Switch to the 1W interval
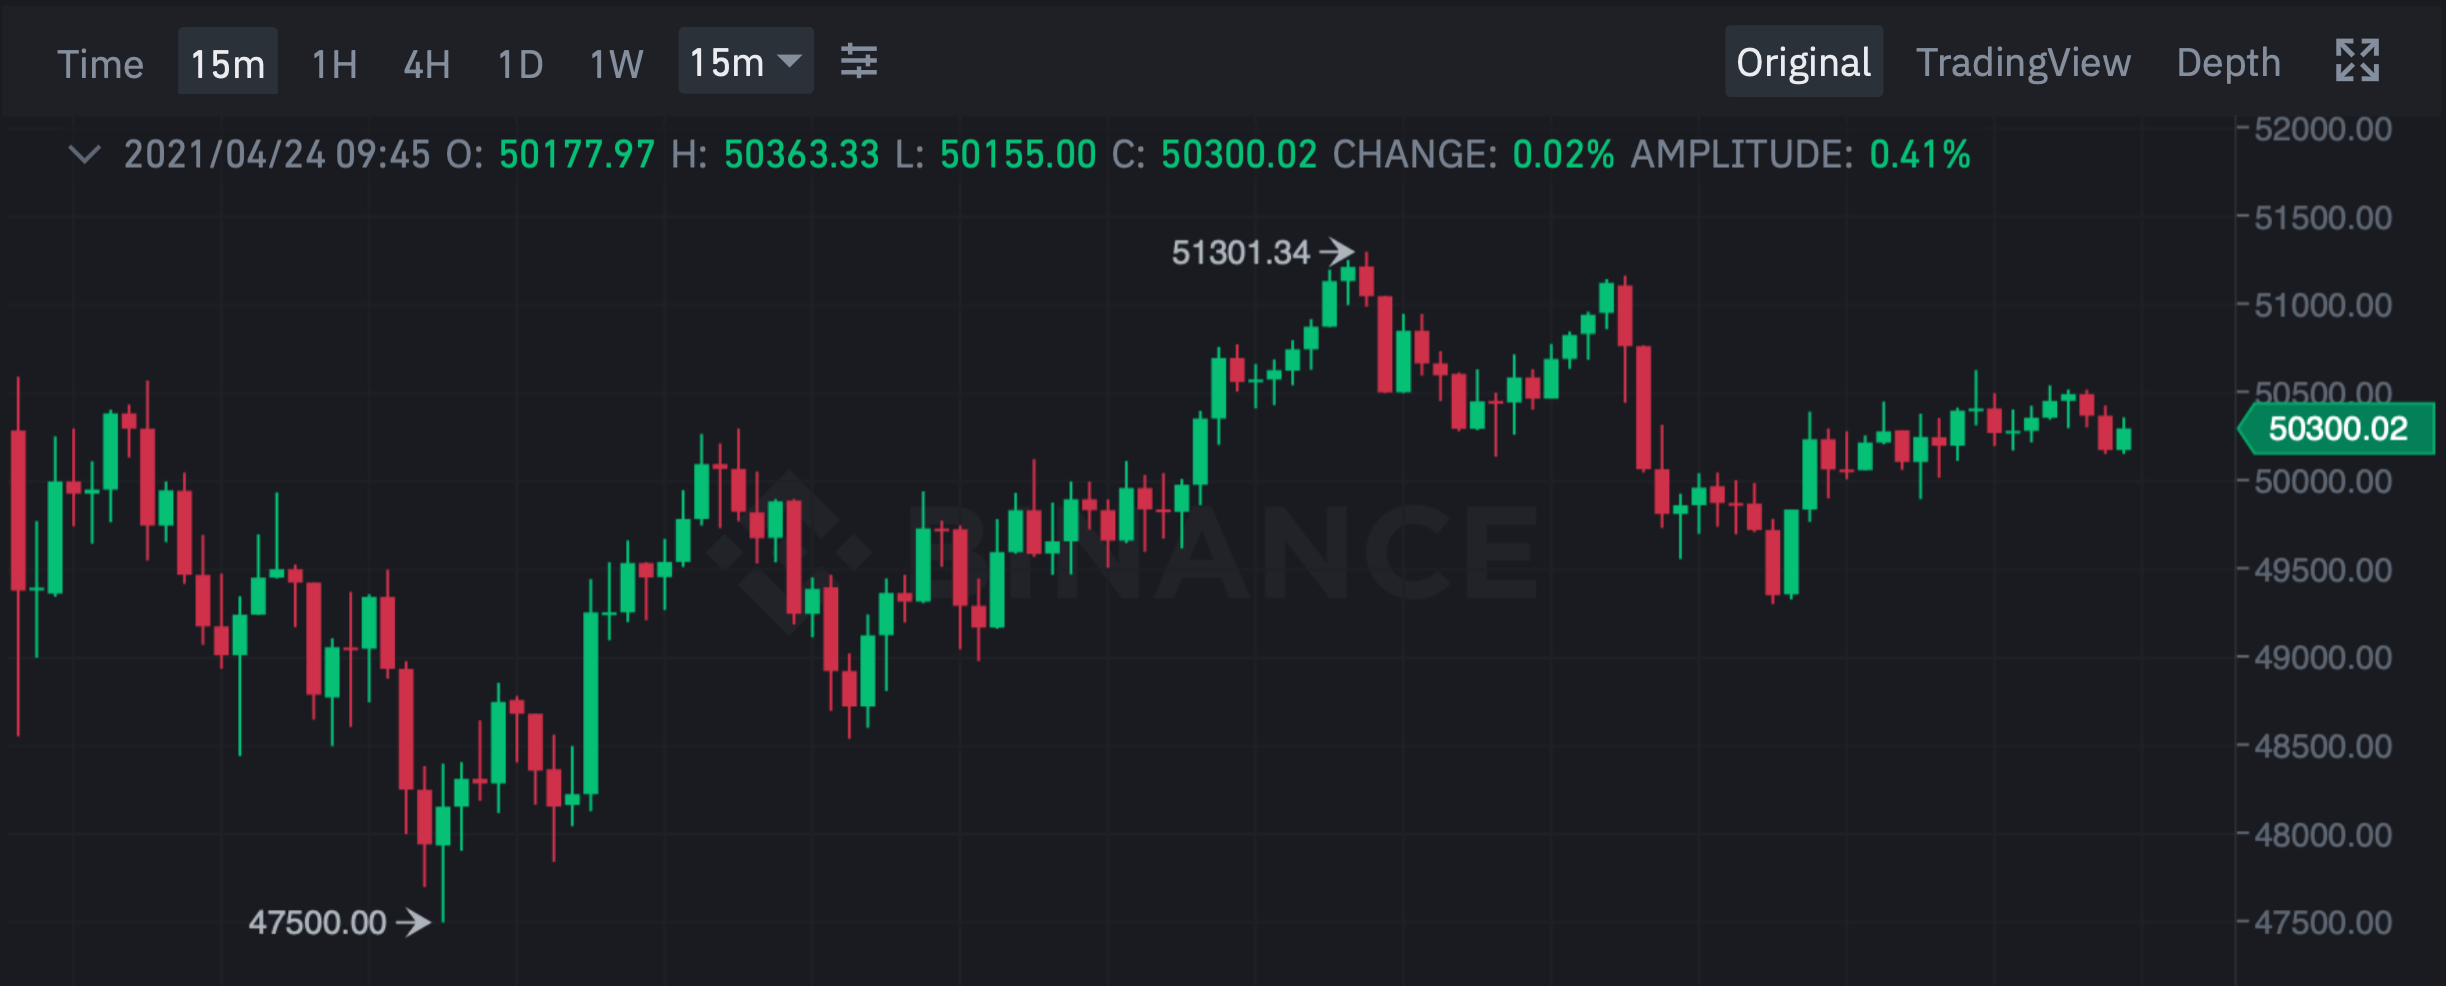The width and height of the screenshot is (2446, 986). 616,64
